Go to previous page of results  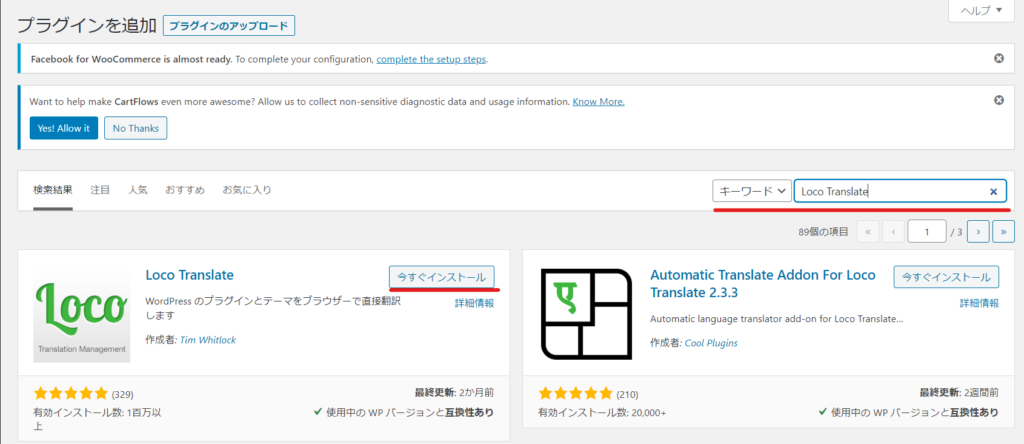coord(893,231)
